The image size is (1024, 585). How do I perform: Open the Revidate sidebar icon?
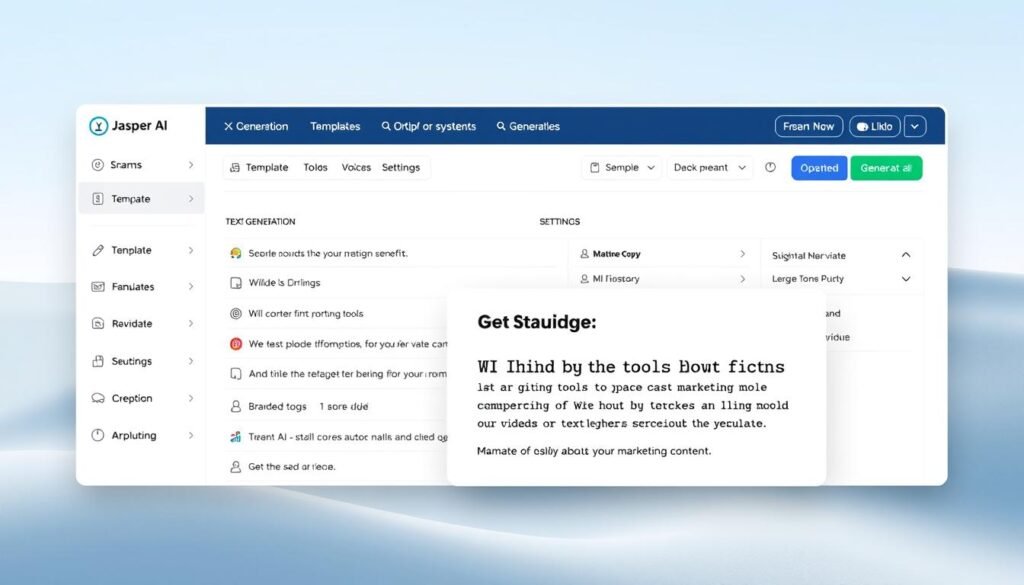click(x=97, y=323)
